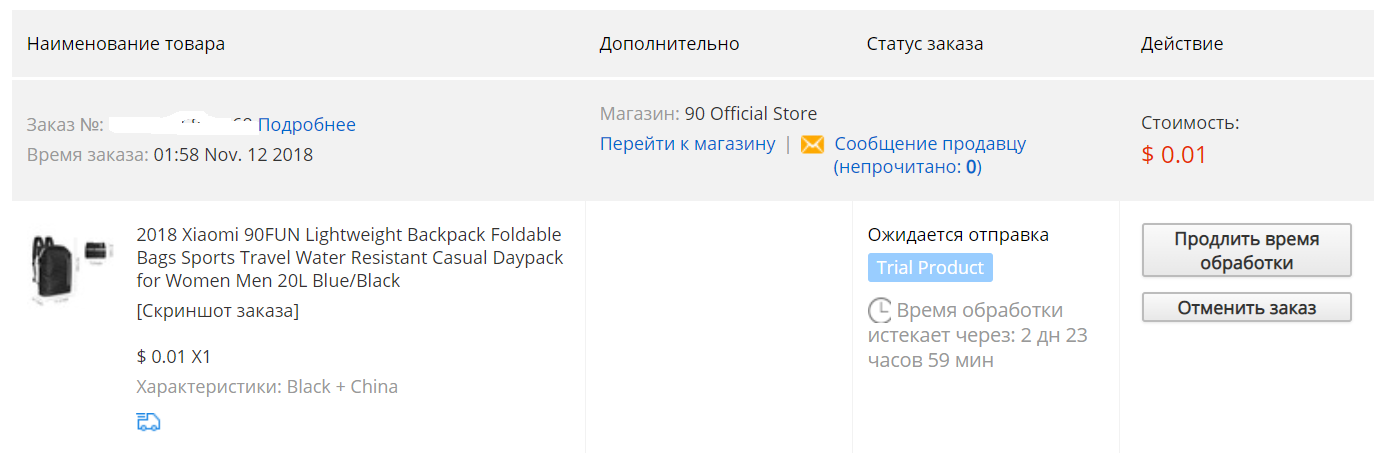Open the Xiaomi 90FUN Backpack product title
Screen dimensions: 1387x453
point(350,257)
